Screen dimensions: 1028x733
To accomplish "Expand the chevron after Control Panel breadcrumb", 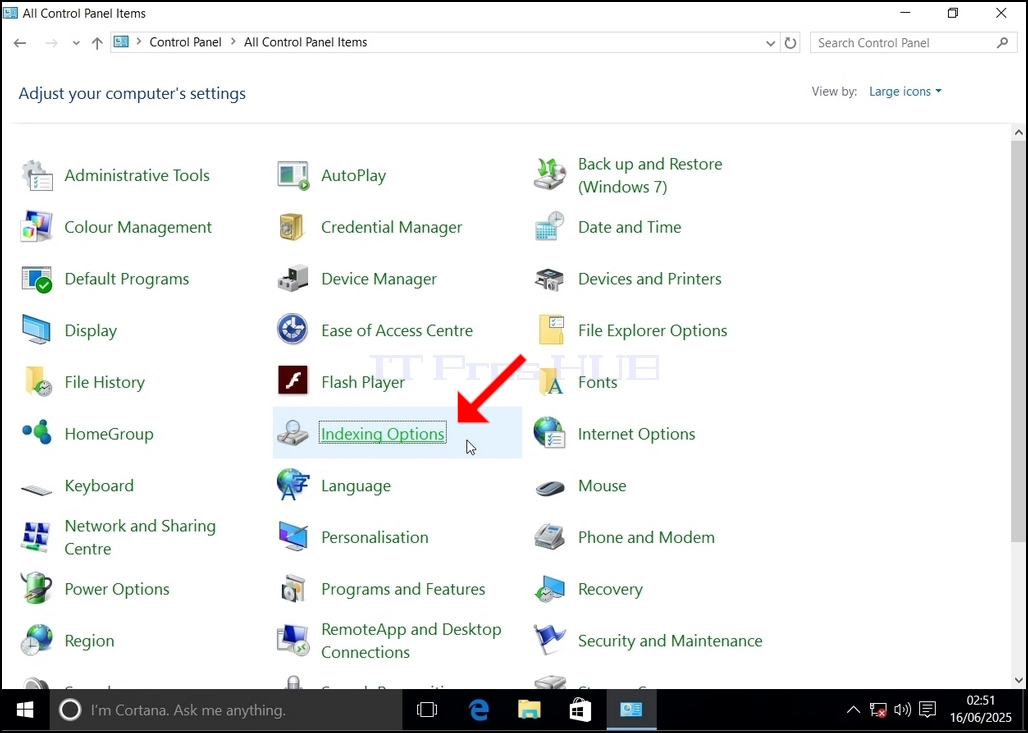I will [x=233, y=42].
